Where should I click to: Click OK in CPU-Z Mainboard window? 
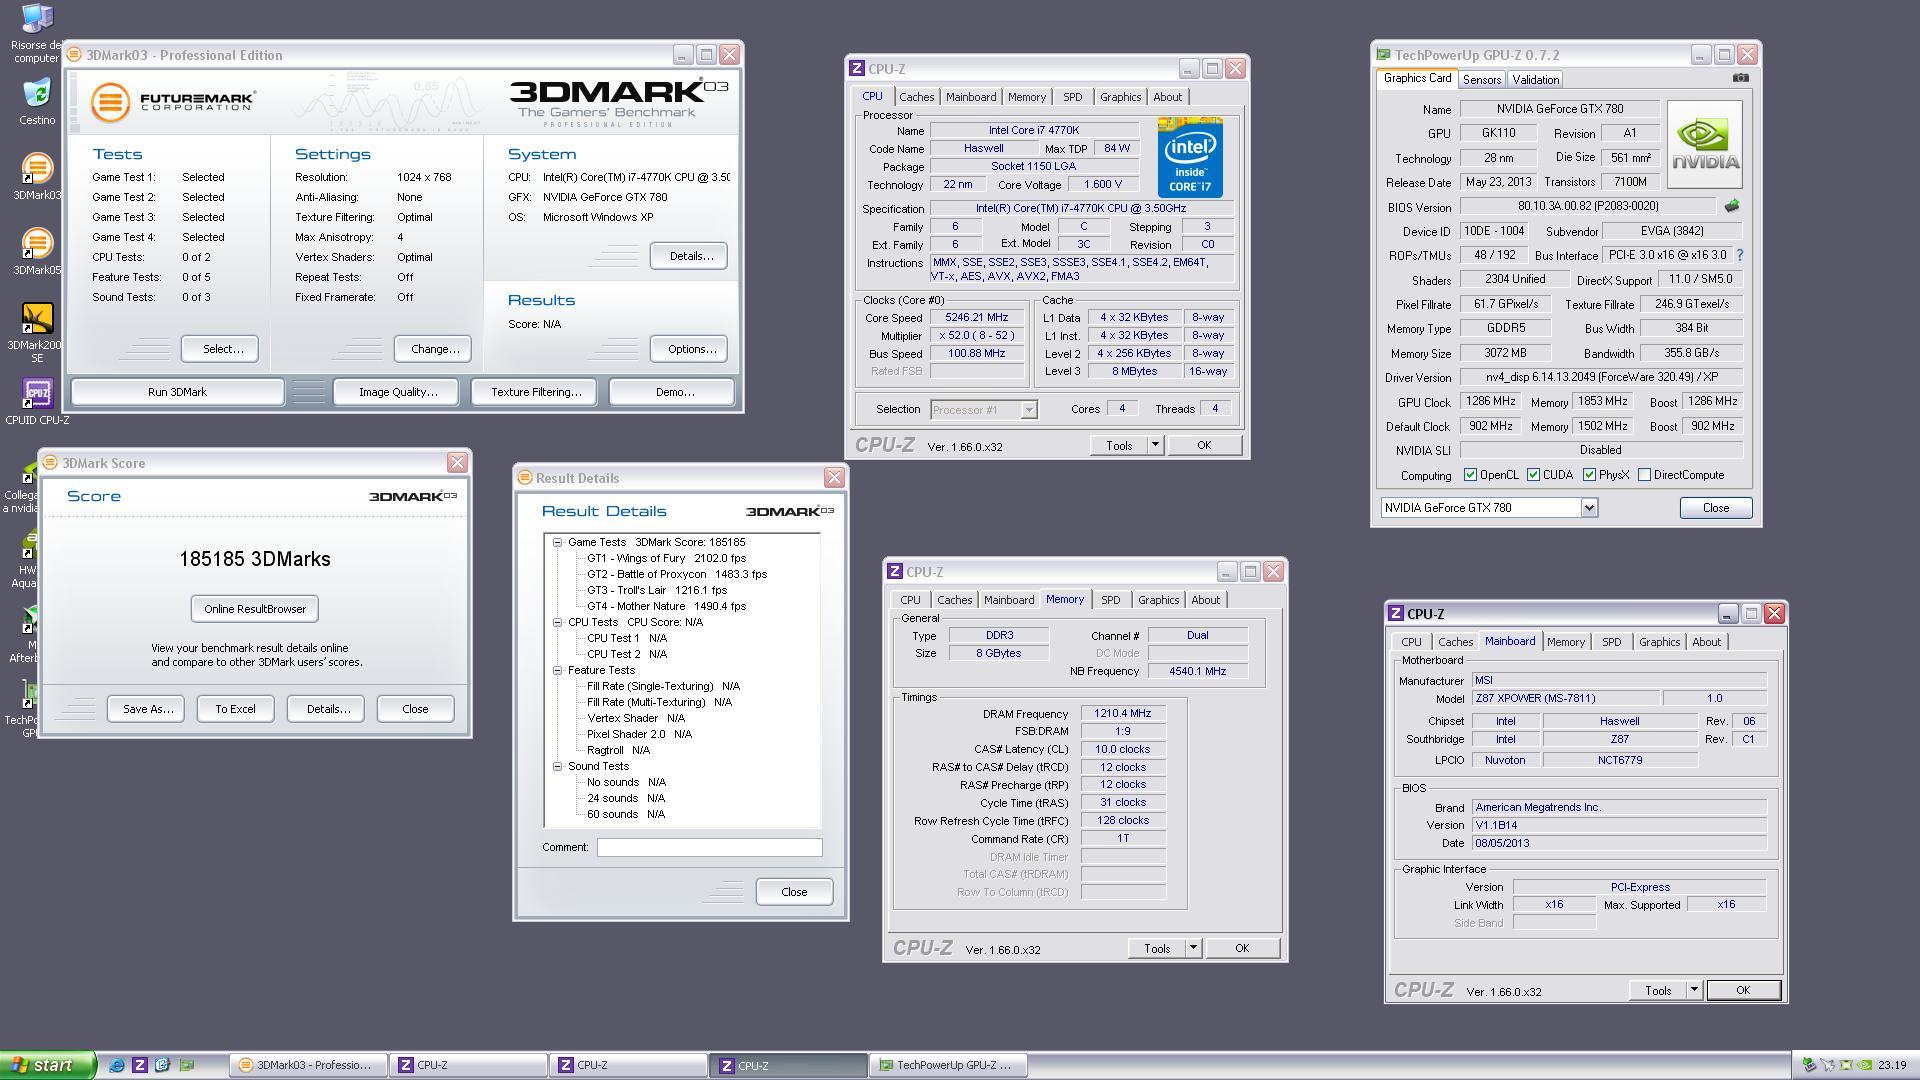[1742, 990]
